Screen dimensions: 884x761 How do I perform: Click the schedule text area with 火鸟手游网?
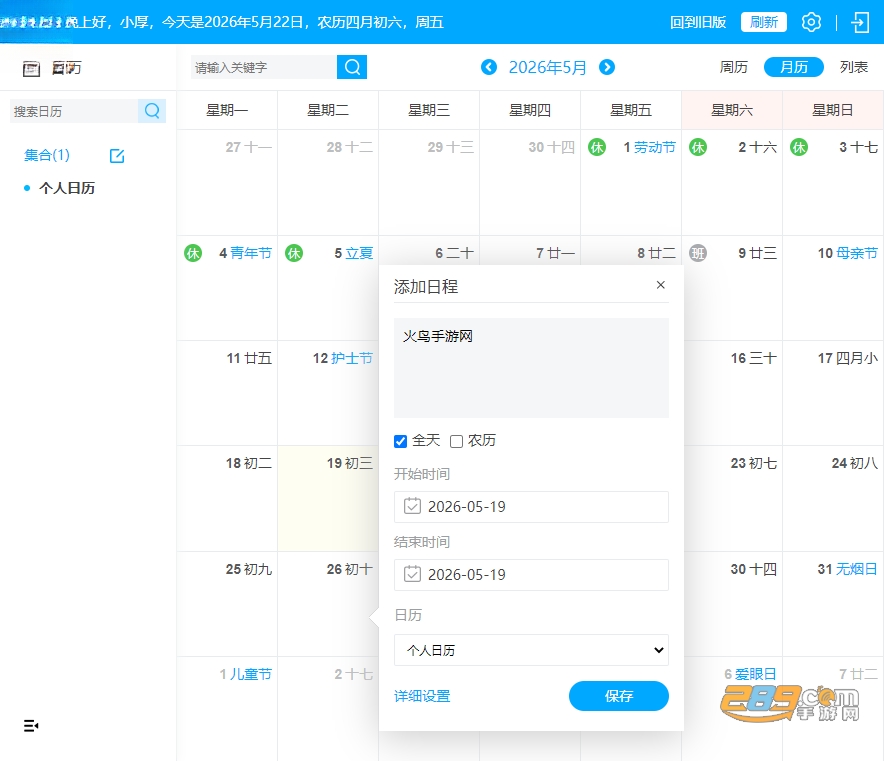point(531,368)
